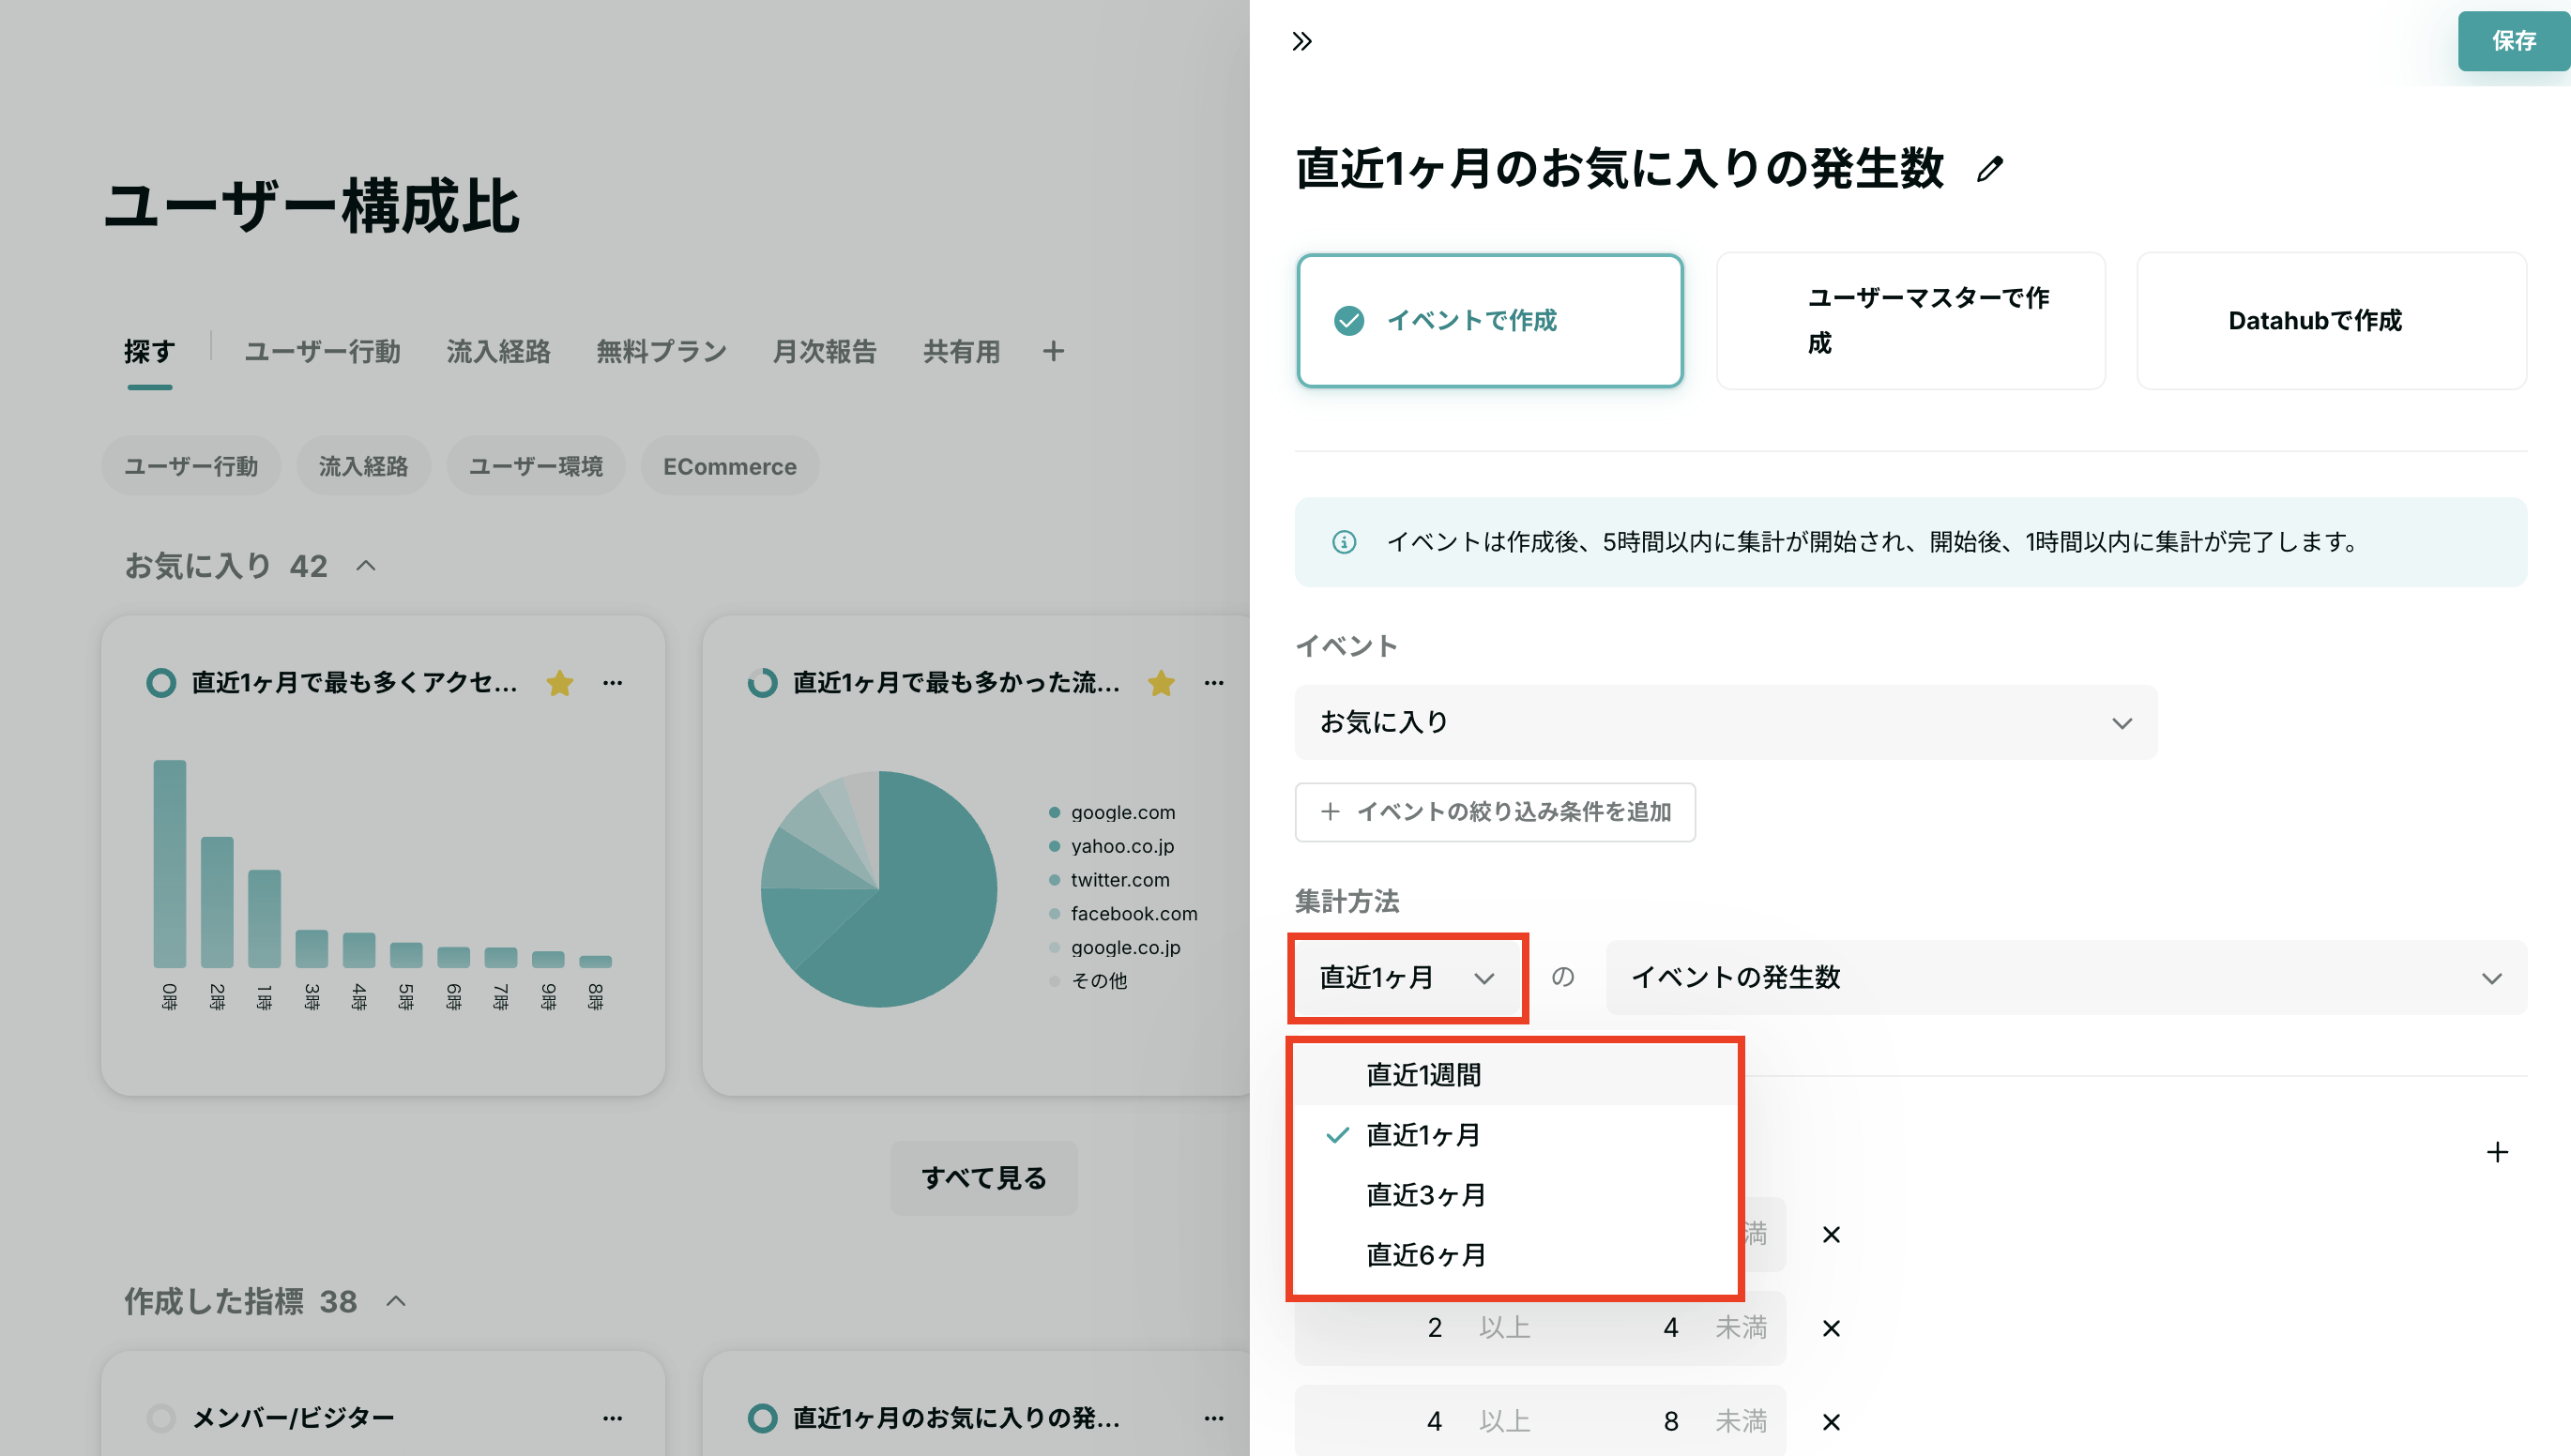
Task: Select Datahubで作成 creation method
Action: point(2331,320)
